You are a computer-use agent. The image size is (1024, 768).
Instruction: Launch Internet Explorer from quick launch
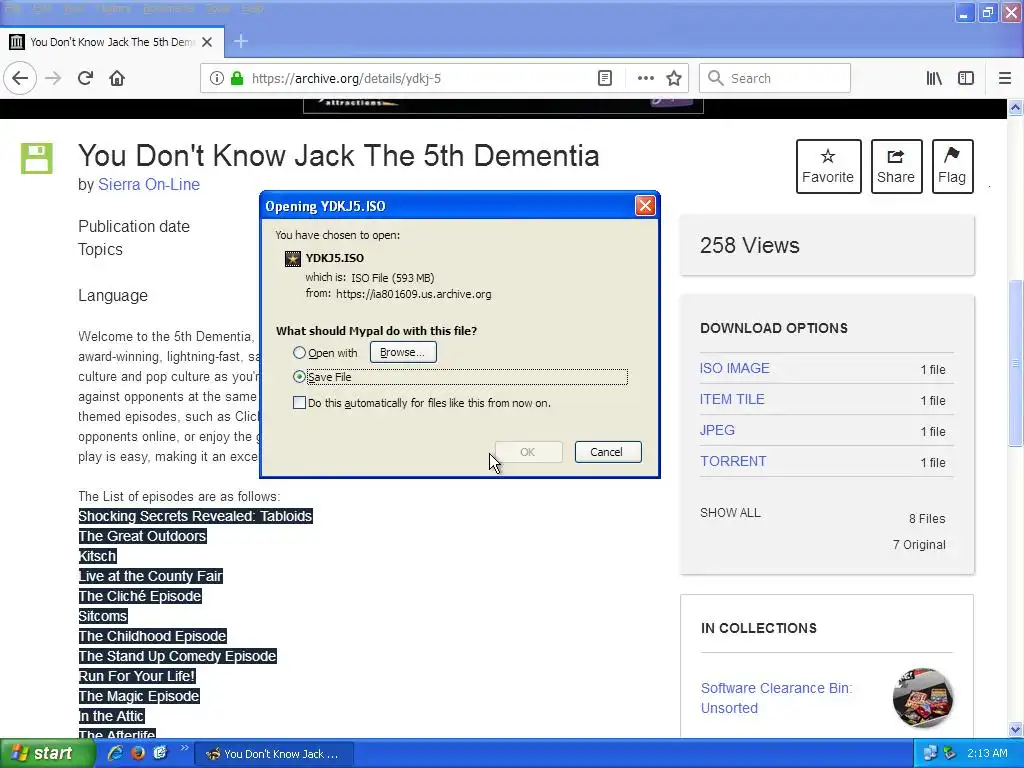115,753
